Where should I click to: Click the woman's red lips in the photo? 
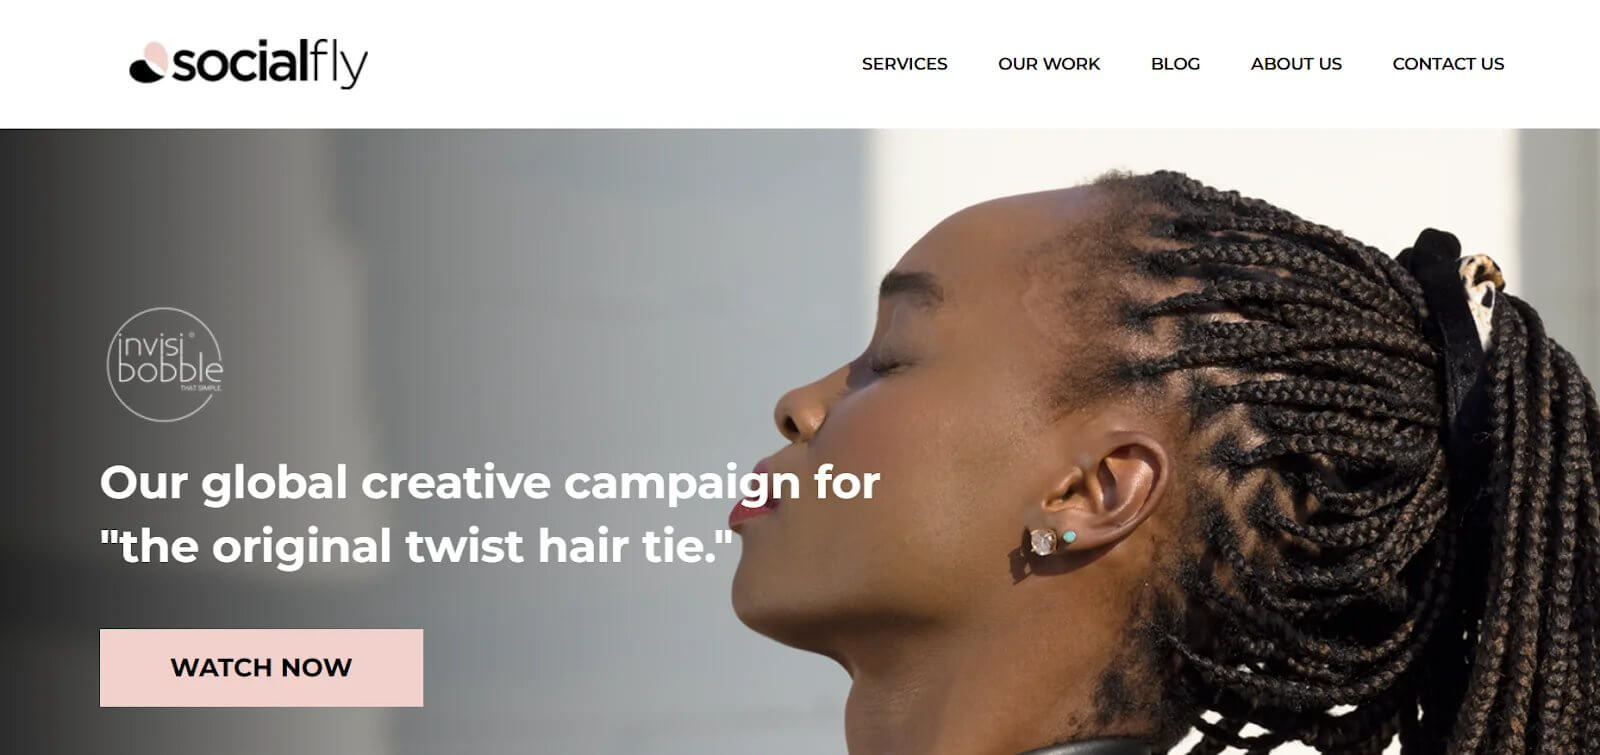(752, 495)
